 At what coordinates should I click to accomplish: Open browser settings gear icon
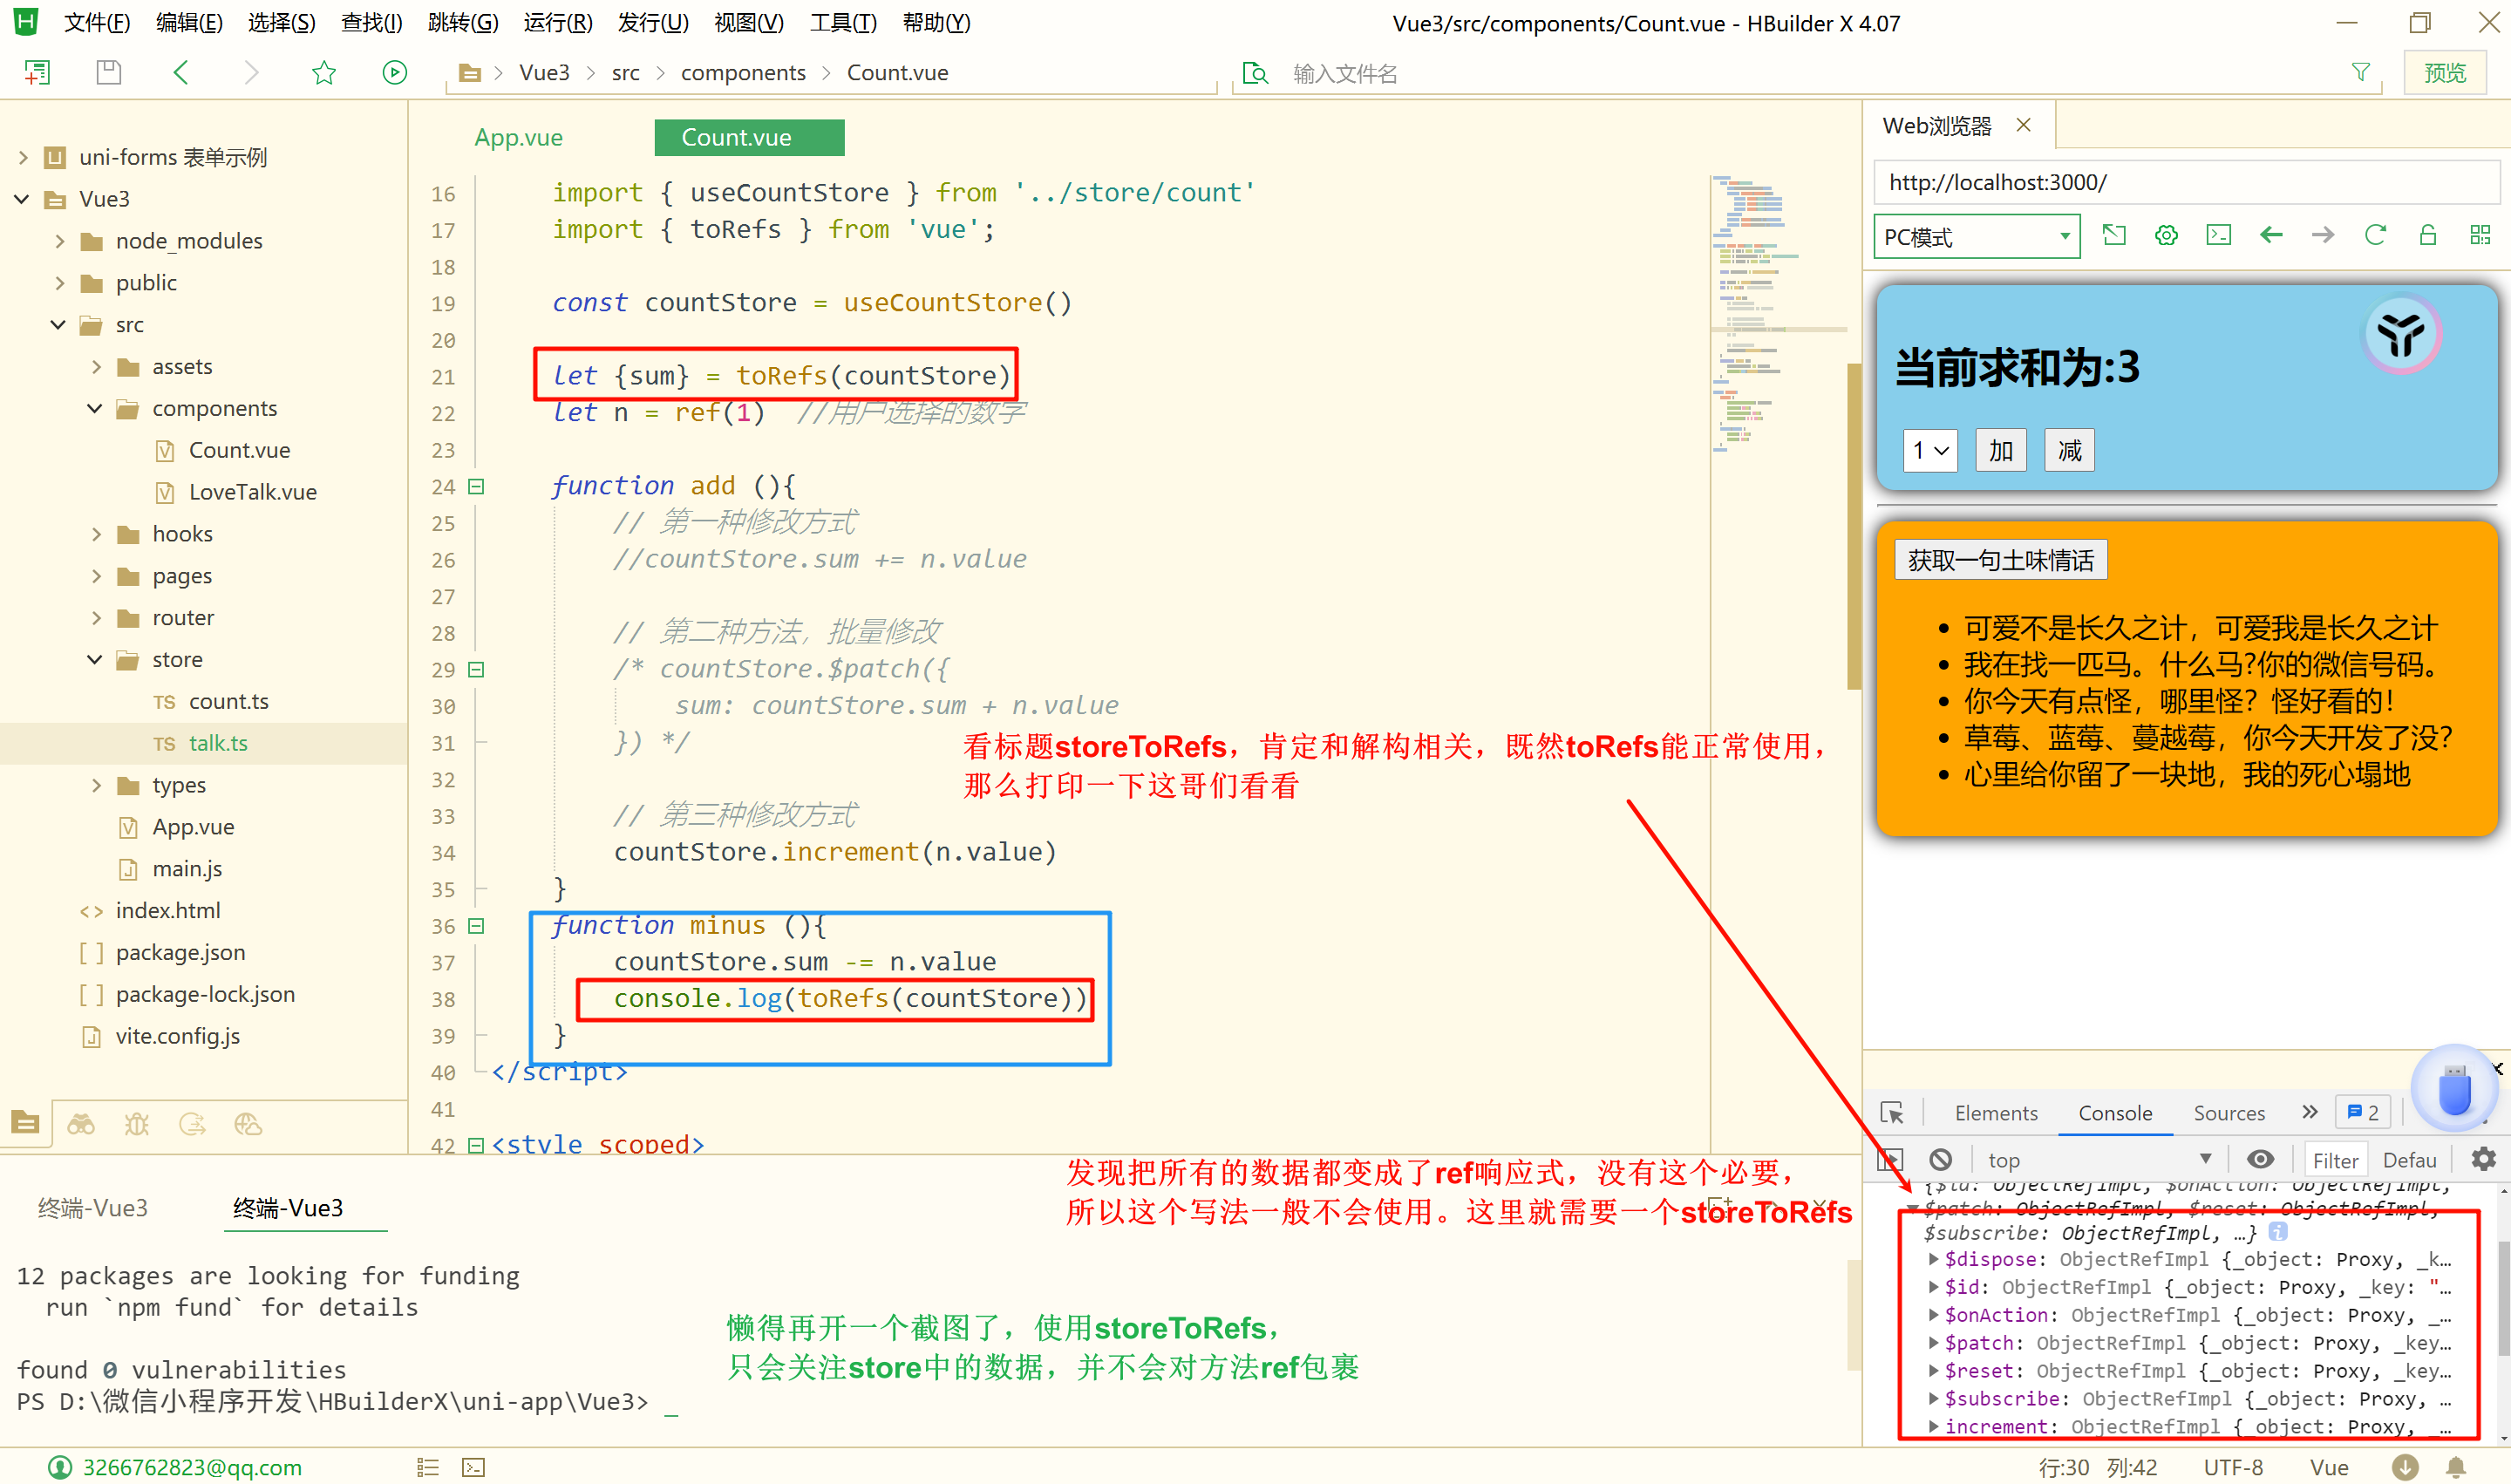[x=2166, y=236]
